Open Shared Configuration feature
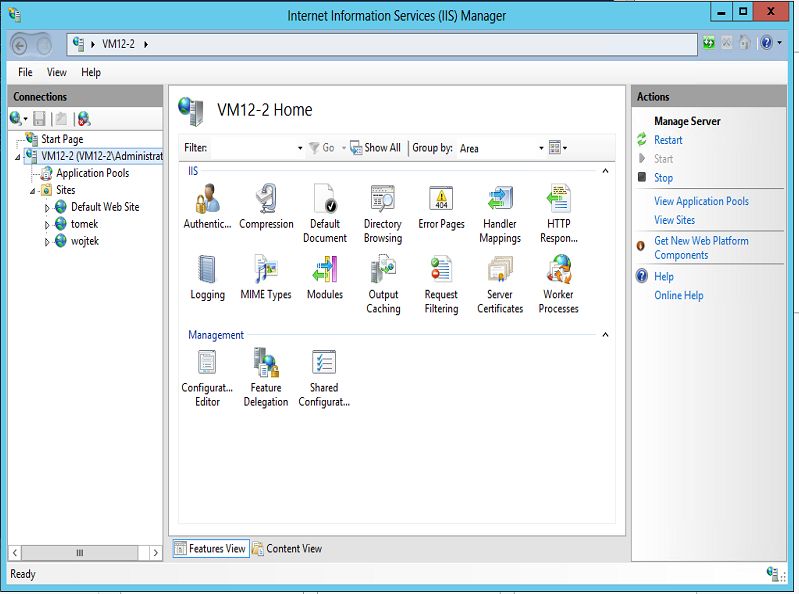 pyautogui.click(x=324, y=378)
